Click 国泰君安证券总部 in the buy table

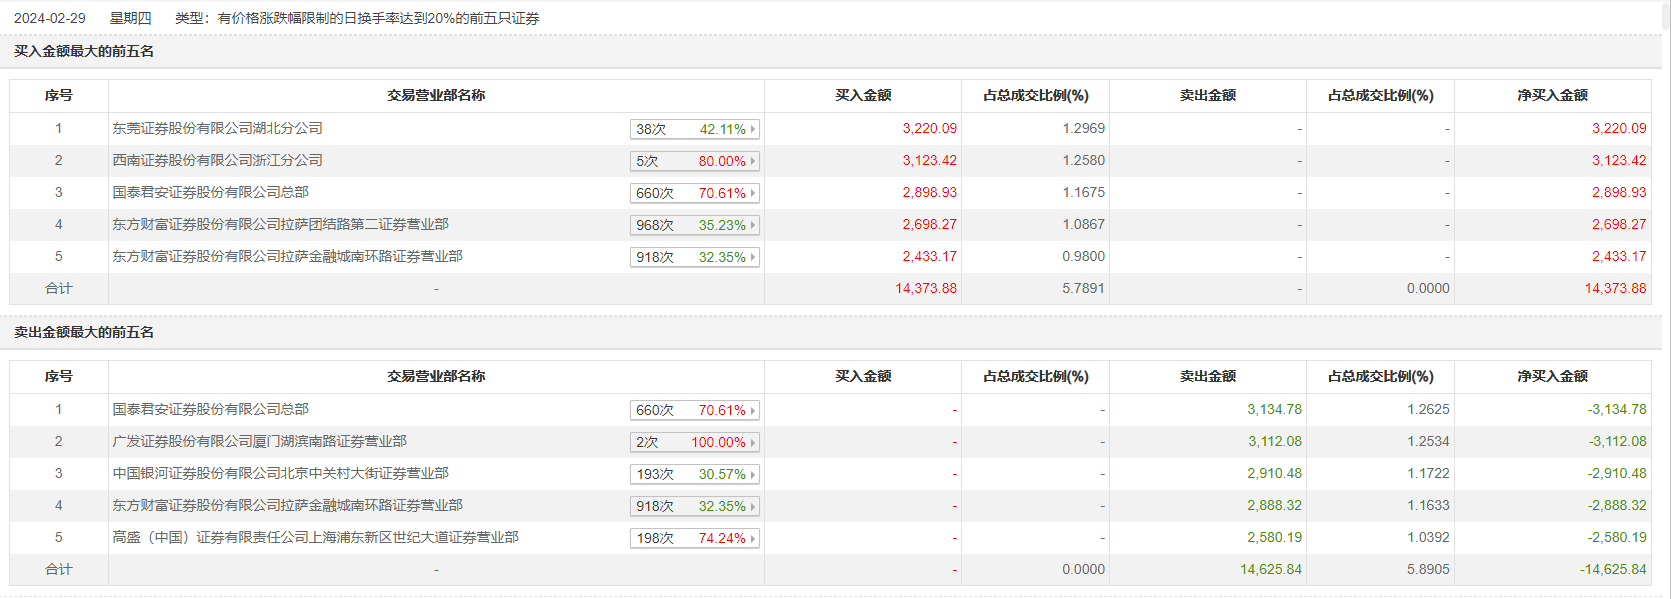[210, 192]
